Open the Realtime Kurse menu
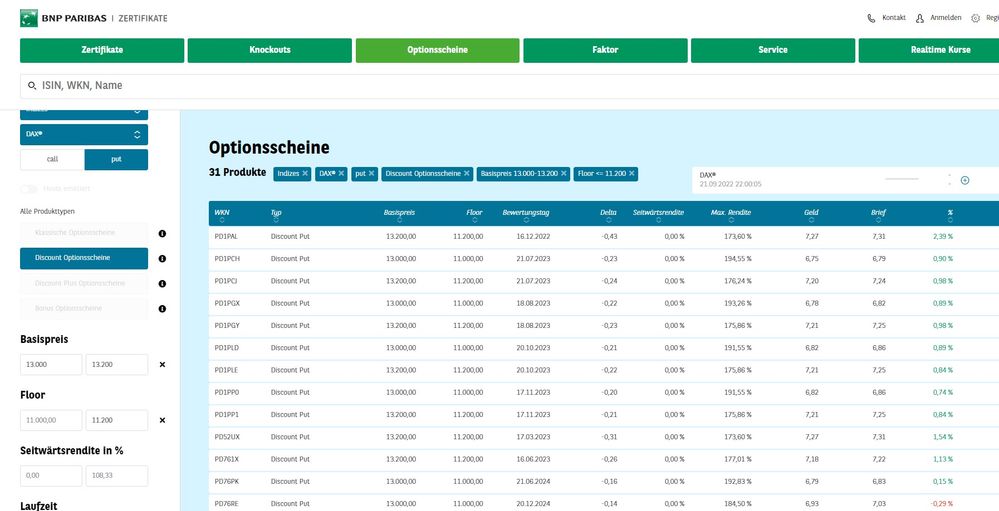This screenshot has height=511, width=999. pyautogui.click(x=929, y=50)
